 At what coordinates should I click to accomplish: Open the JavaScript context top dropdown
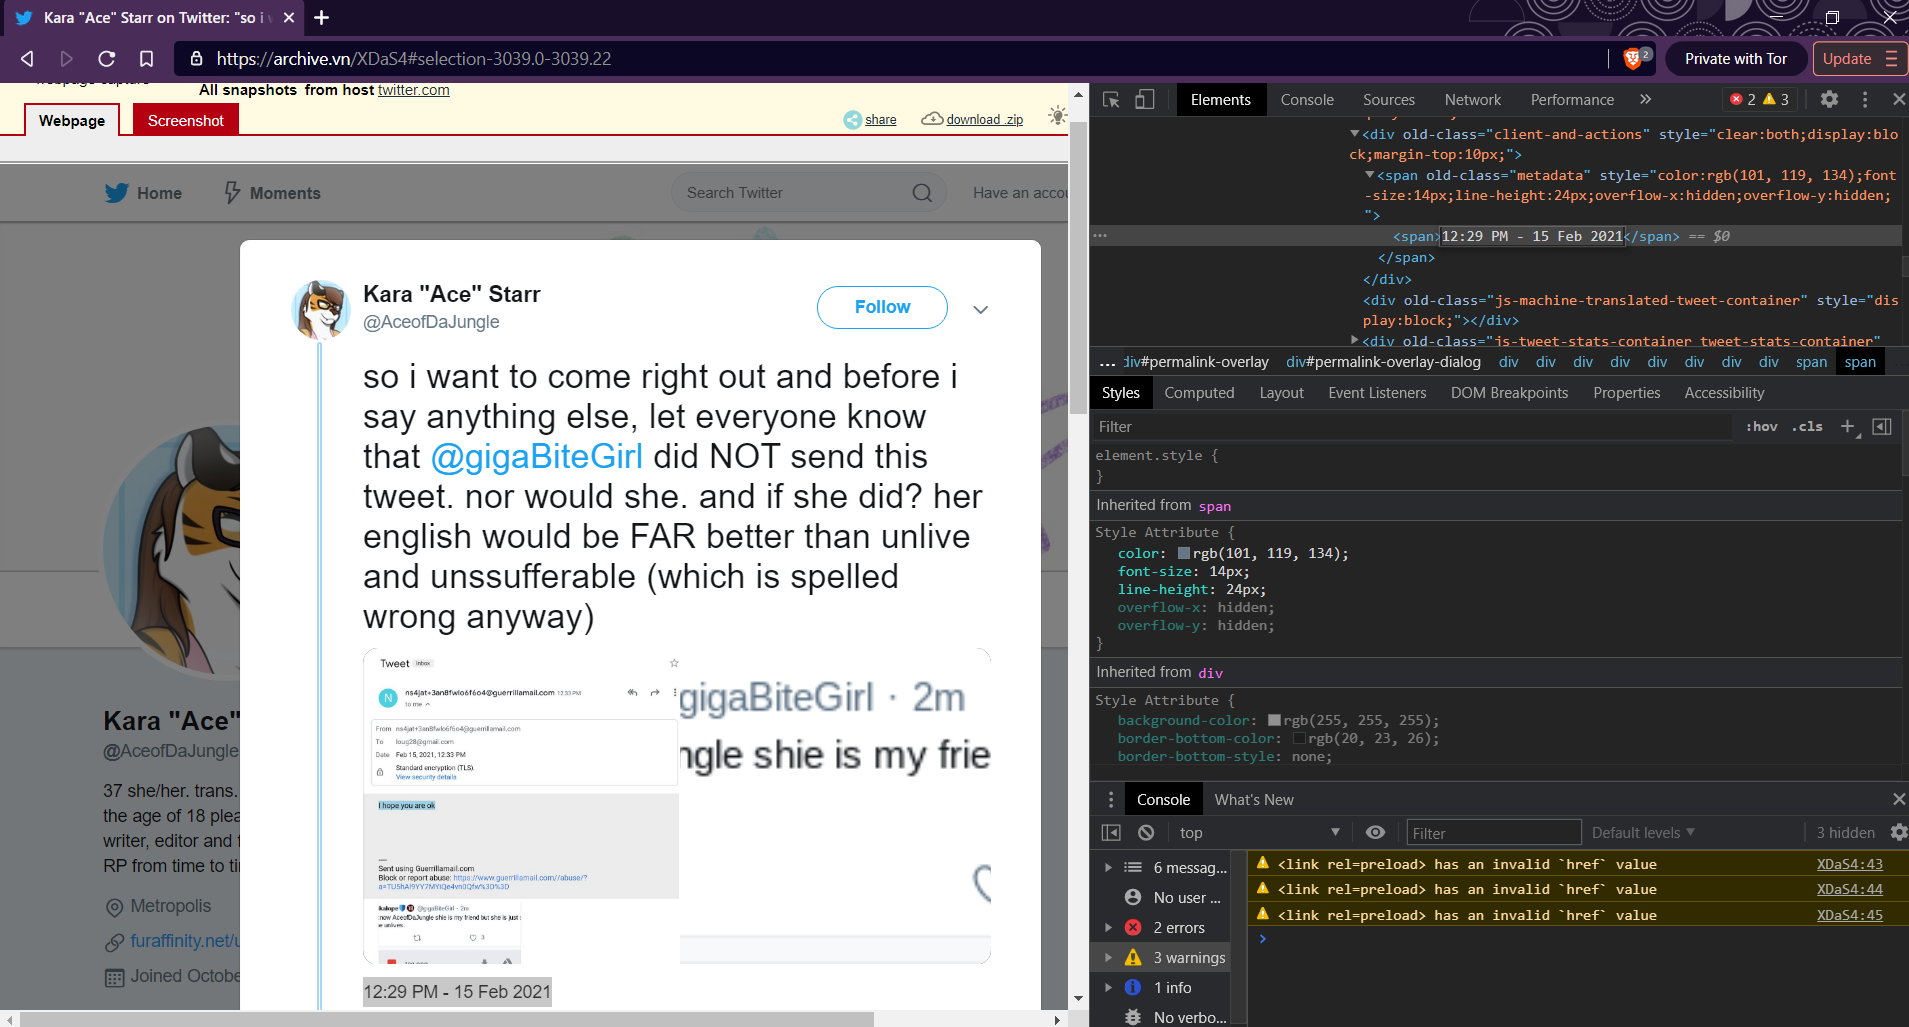(x=1259, y=833)
